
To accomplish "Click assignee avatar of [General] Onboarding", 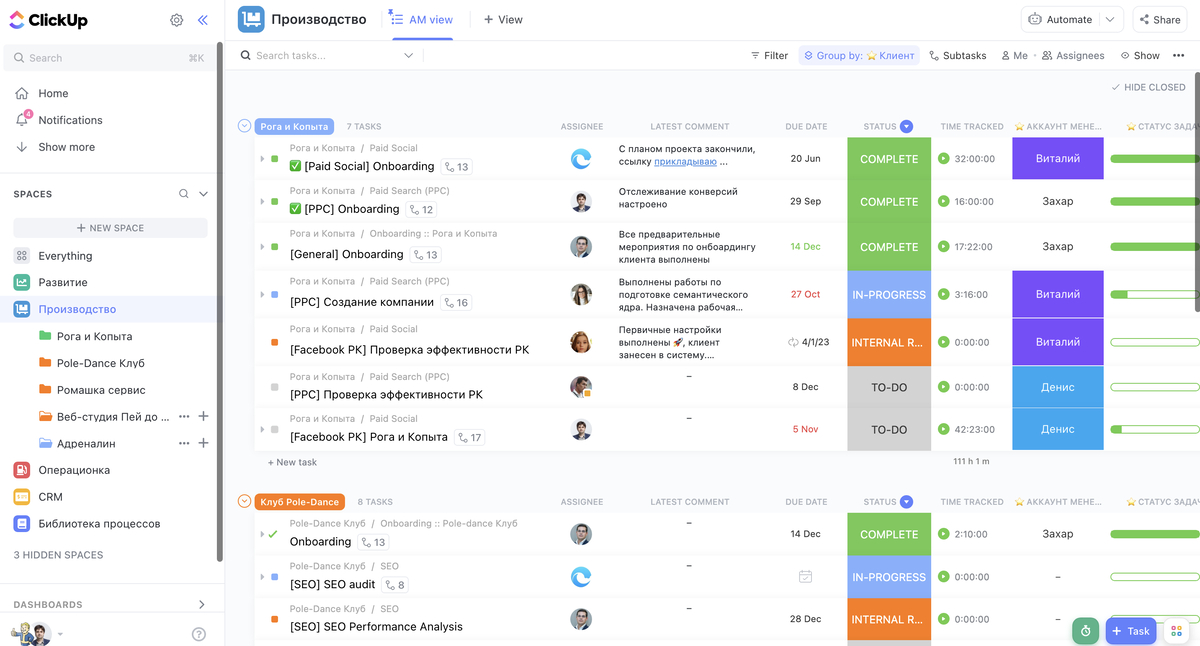I will pyautogui.click(x=581, y=247).
